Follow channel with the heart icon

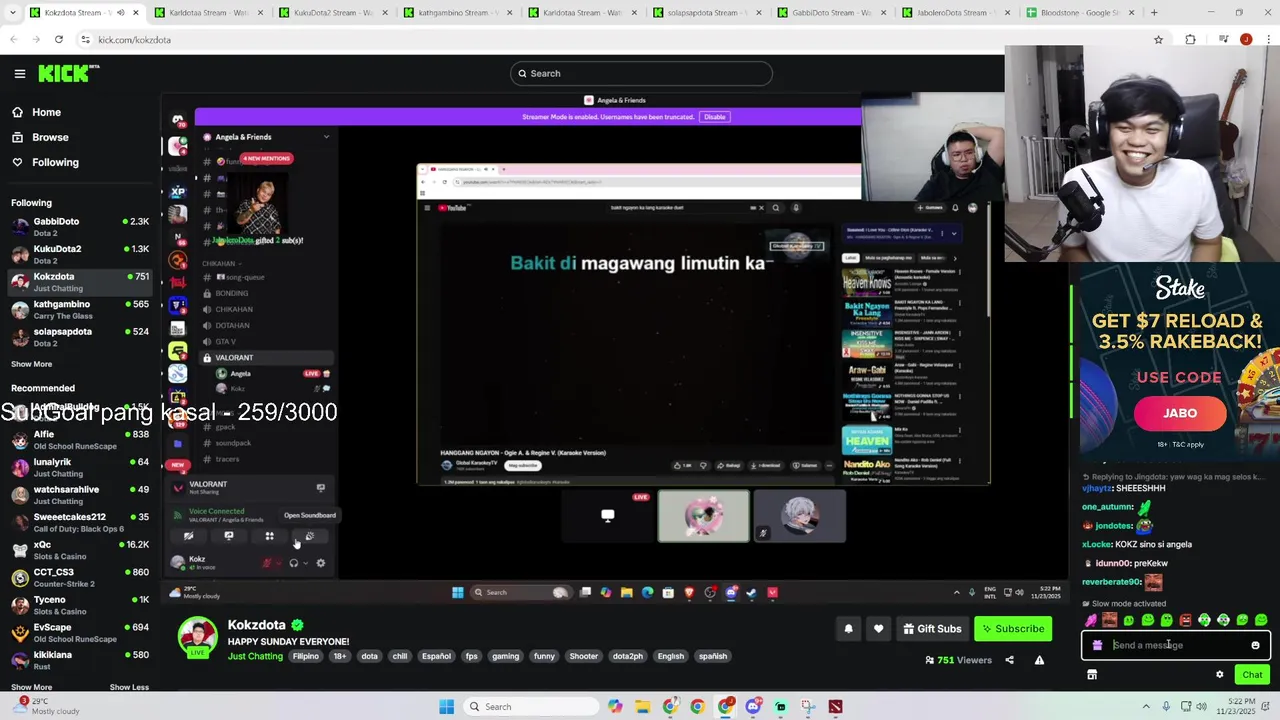878,629
